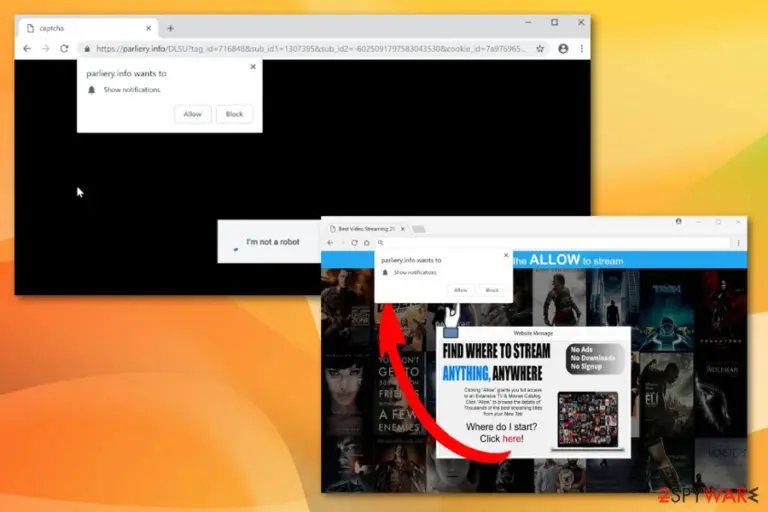This screenshot has height=512, width=768.
Task: Click the back arrow in captcha window
Action: (27, 49)
